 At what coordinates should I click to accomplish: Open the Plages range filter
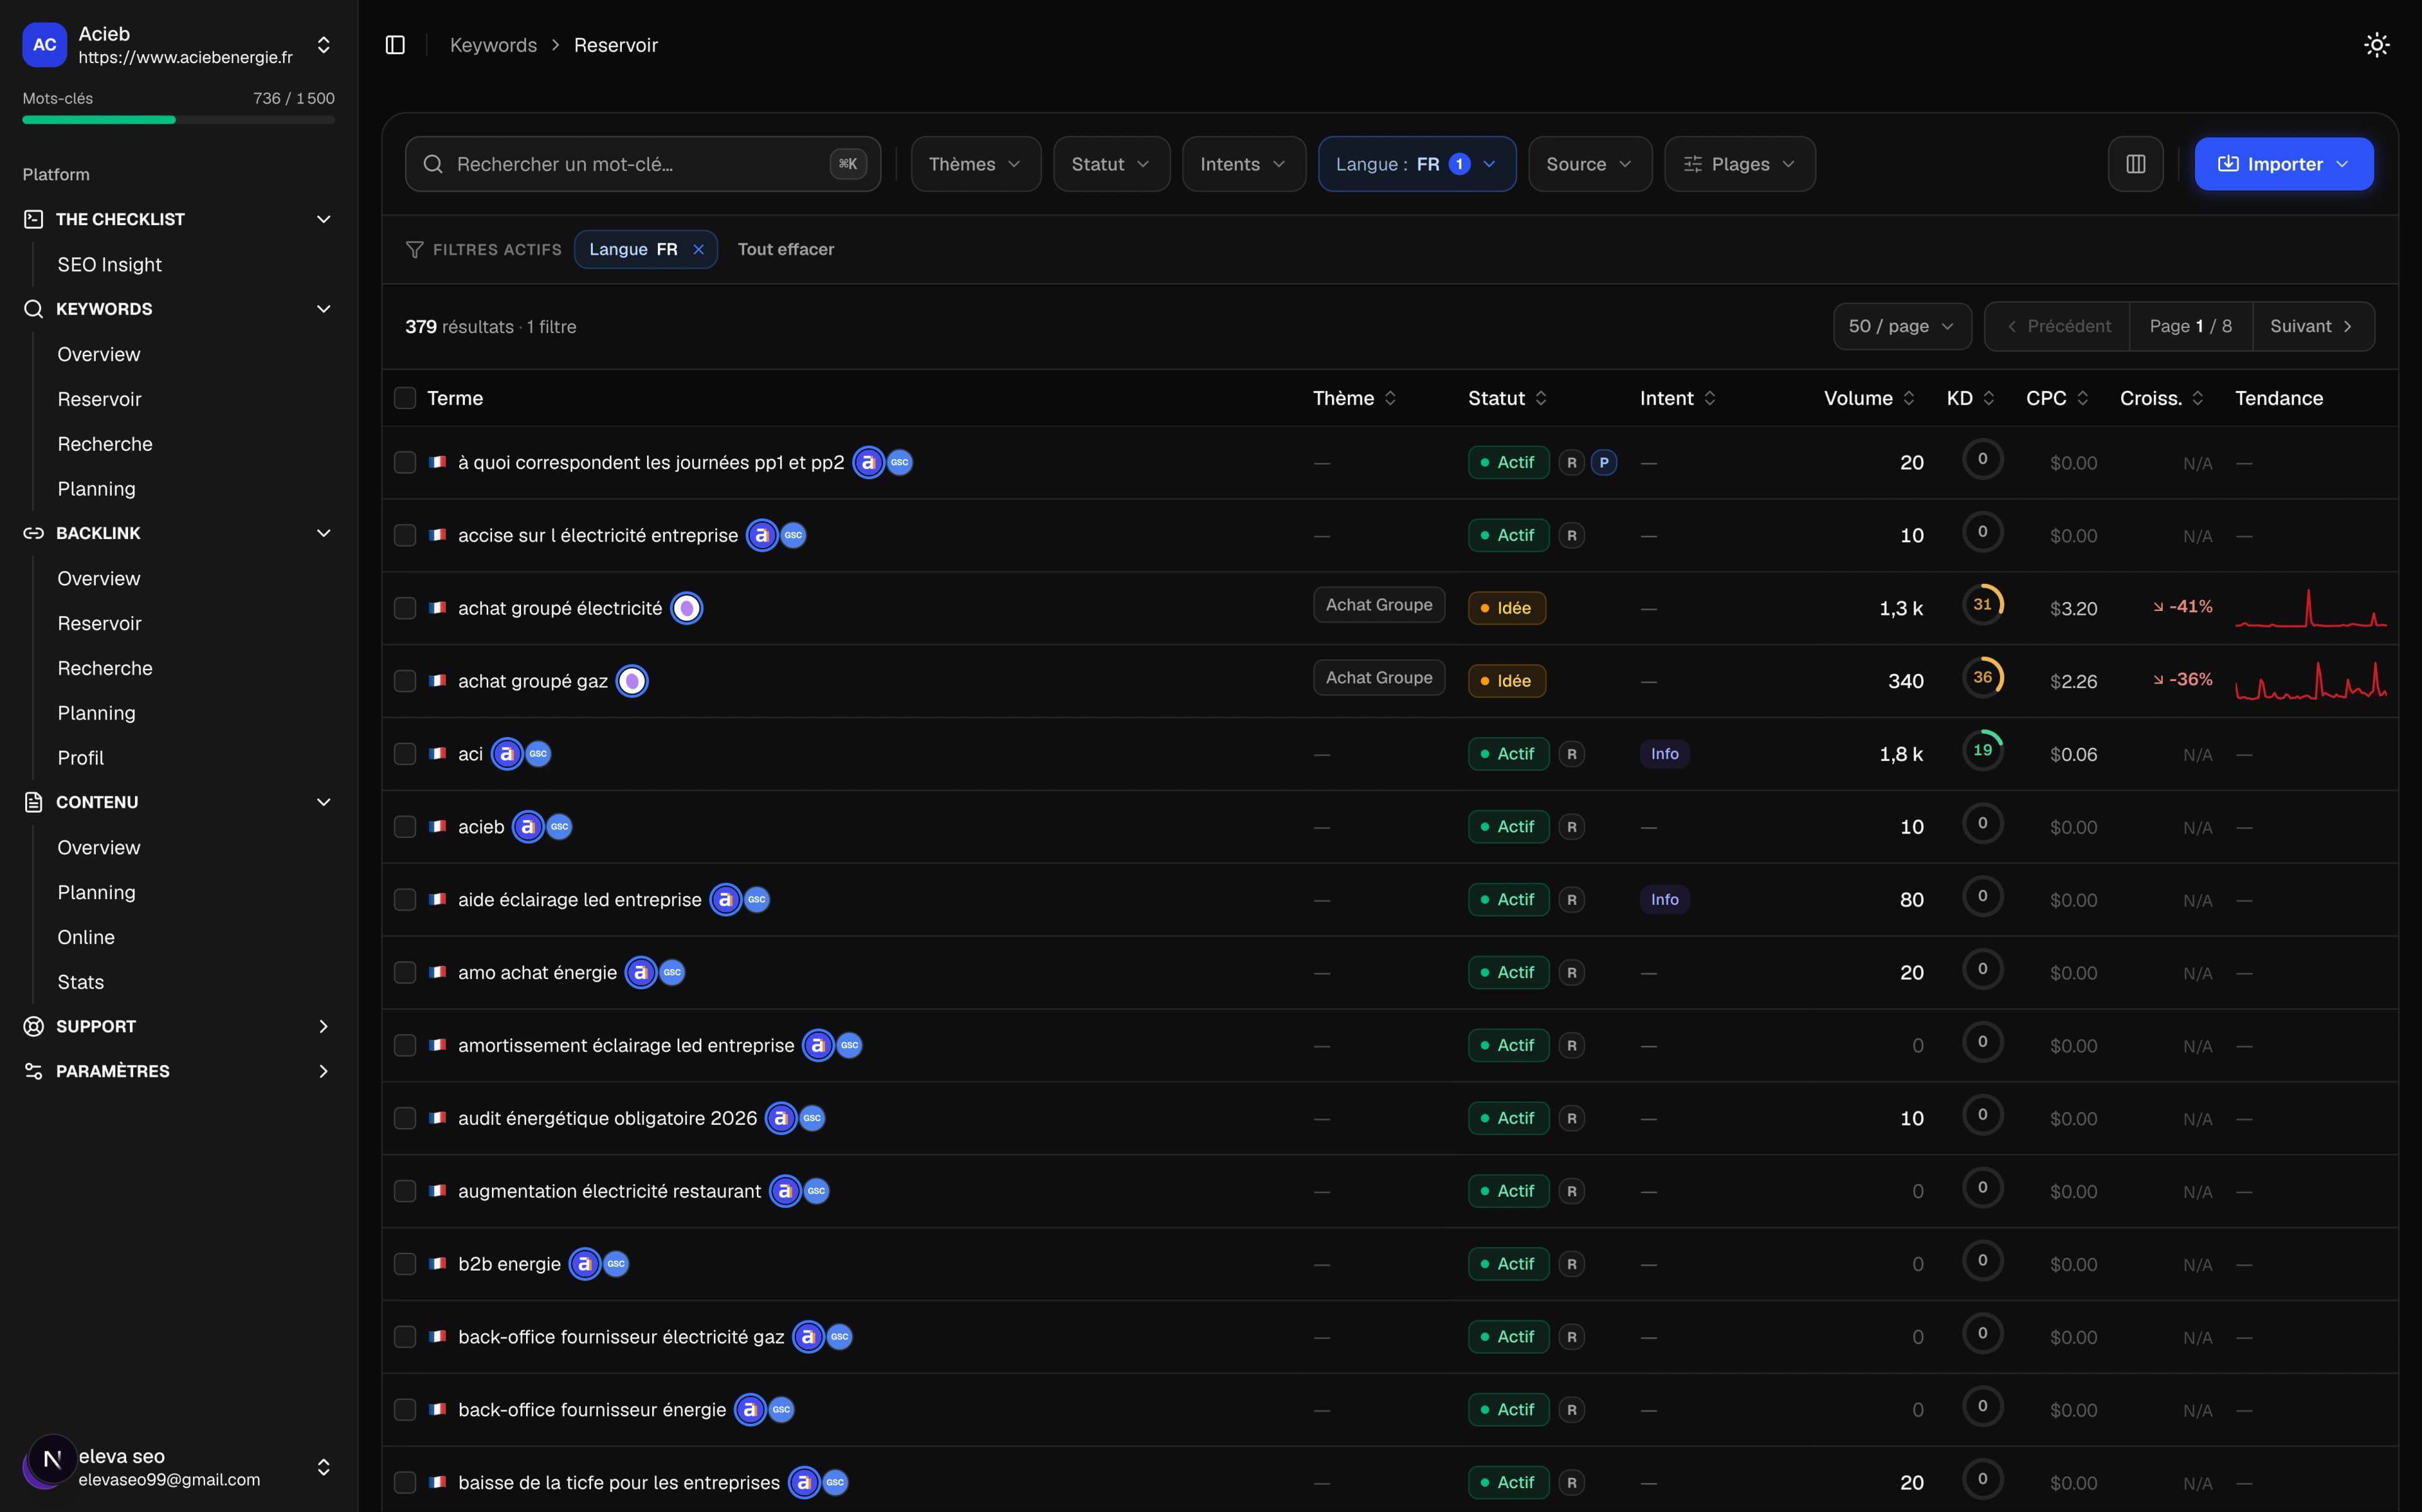pyautogui.click(x=1739, y=164)
